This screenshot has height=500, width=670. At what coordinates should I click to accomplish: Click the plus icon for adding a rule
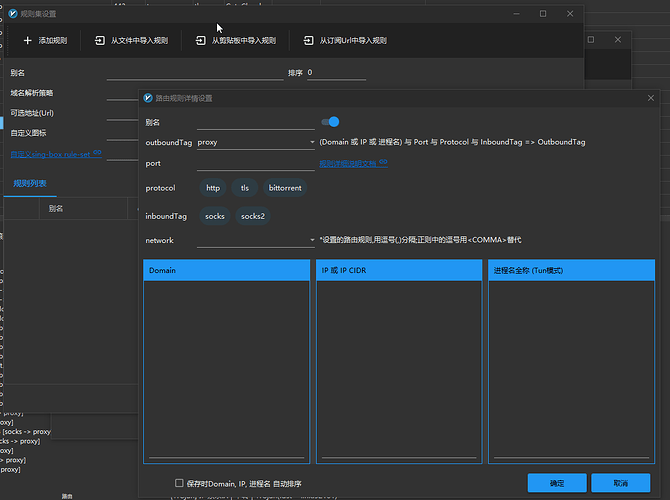coord(28,41)
